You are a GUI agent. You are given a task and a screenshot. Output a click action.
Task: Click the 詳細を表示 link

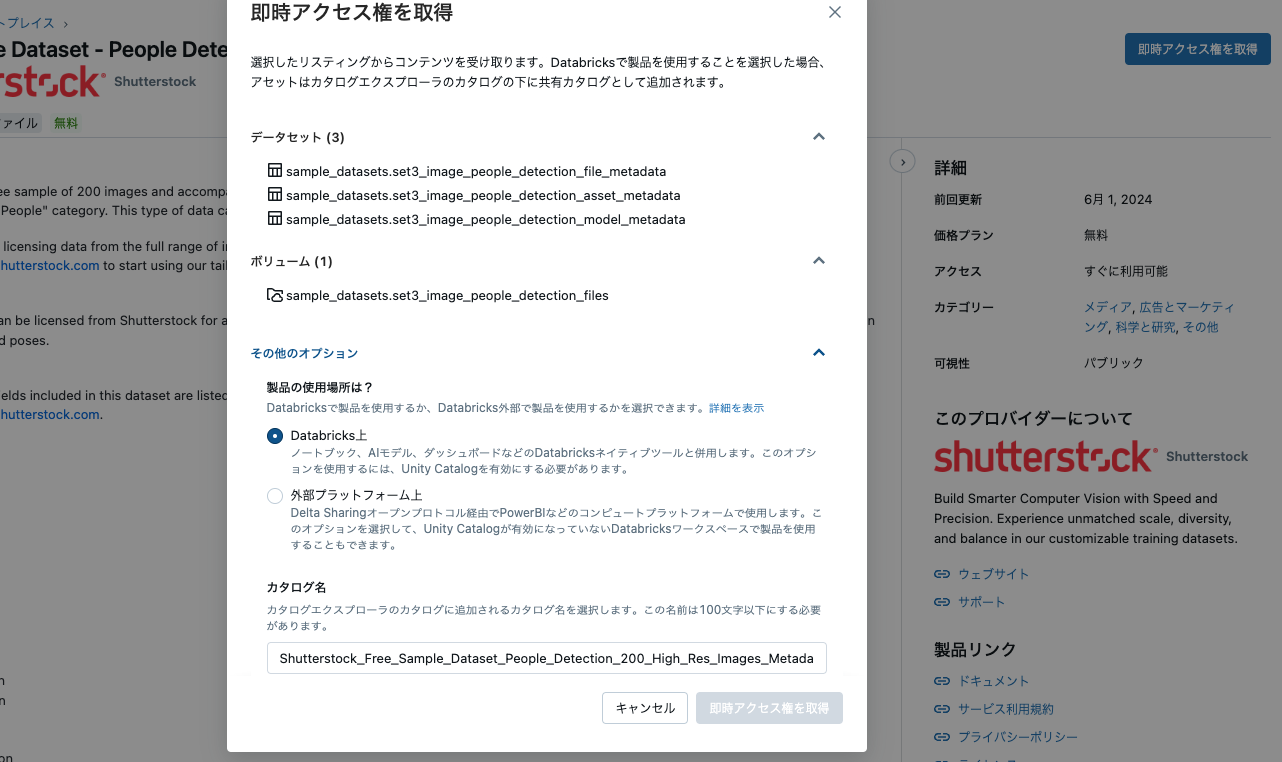pyautogui.click(x=736, y=407)
